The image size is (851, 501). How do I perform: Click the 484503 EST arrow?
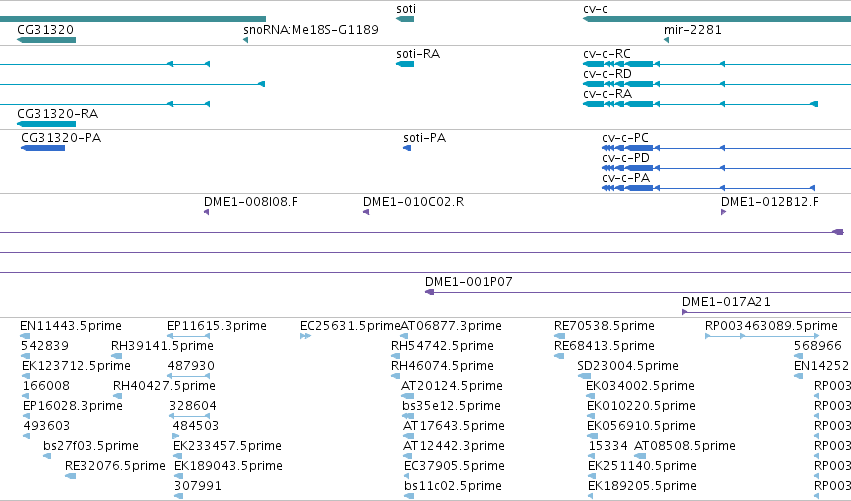pyautogui.click(x=175, y=436)
